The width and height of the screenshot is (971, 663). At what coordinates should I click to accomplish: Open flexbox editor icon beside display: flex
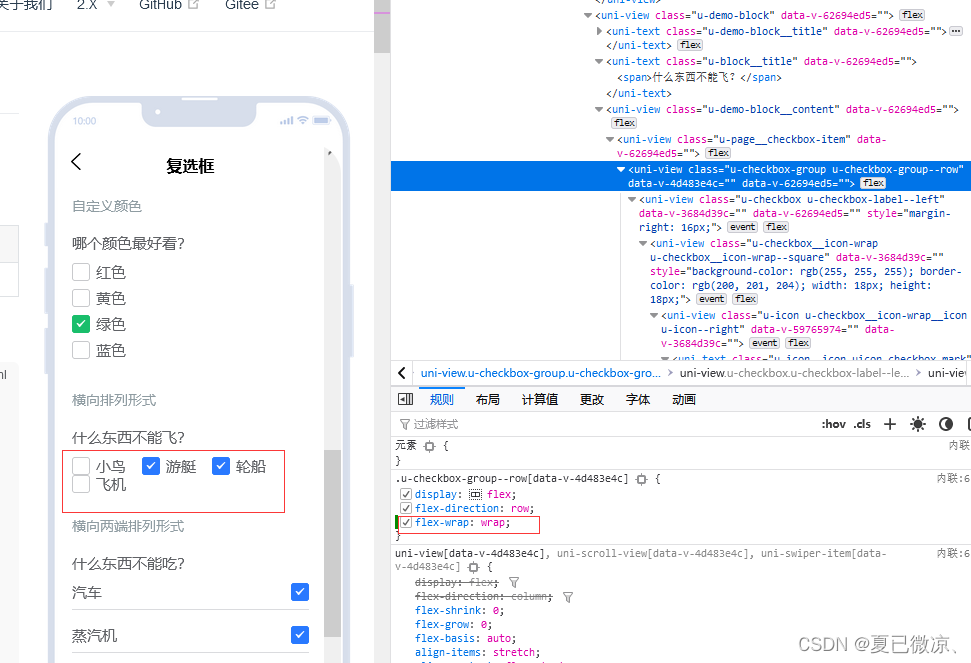click(475, 494)
